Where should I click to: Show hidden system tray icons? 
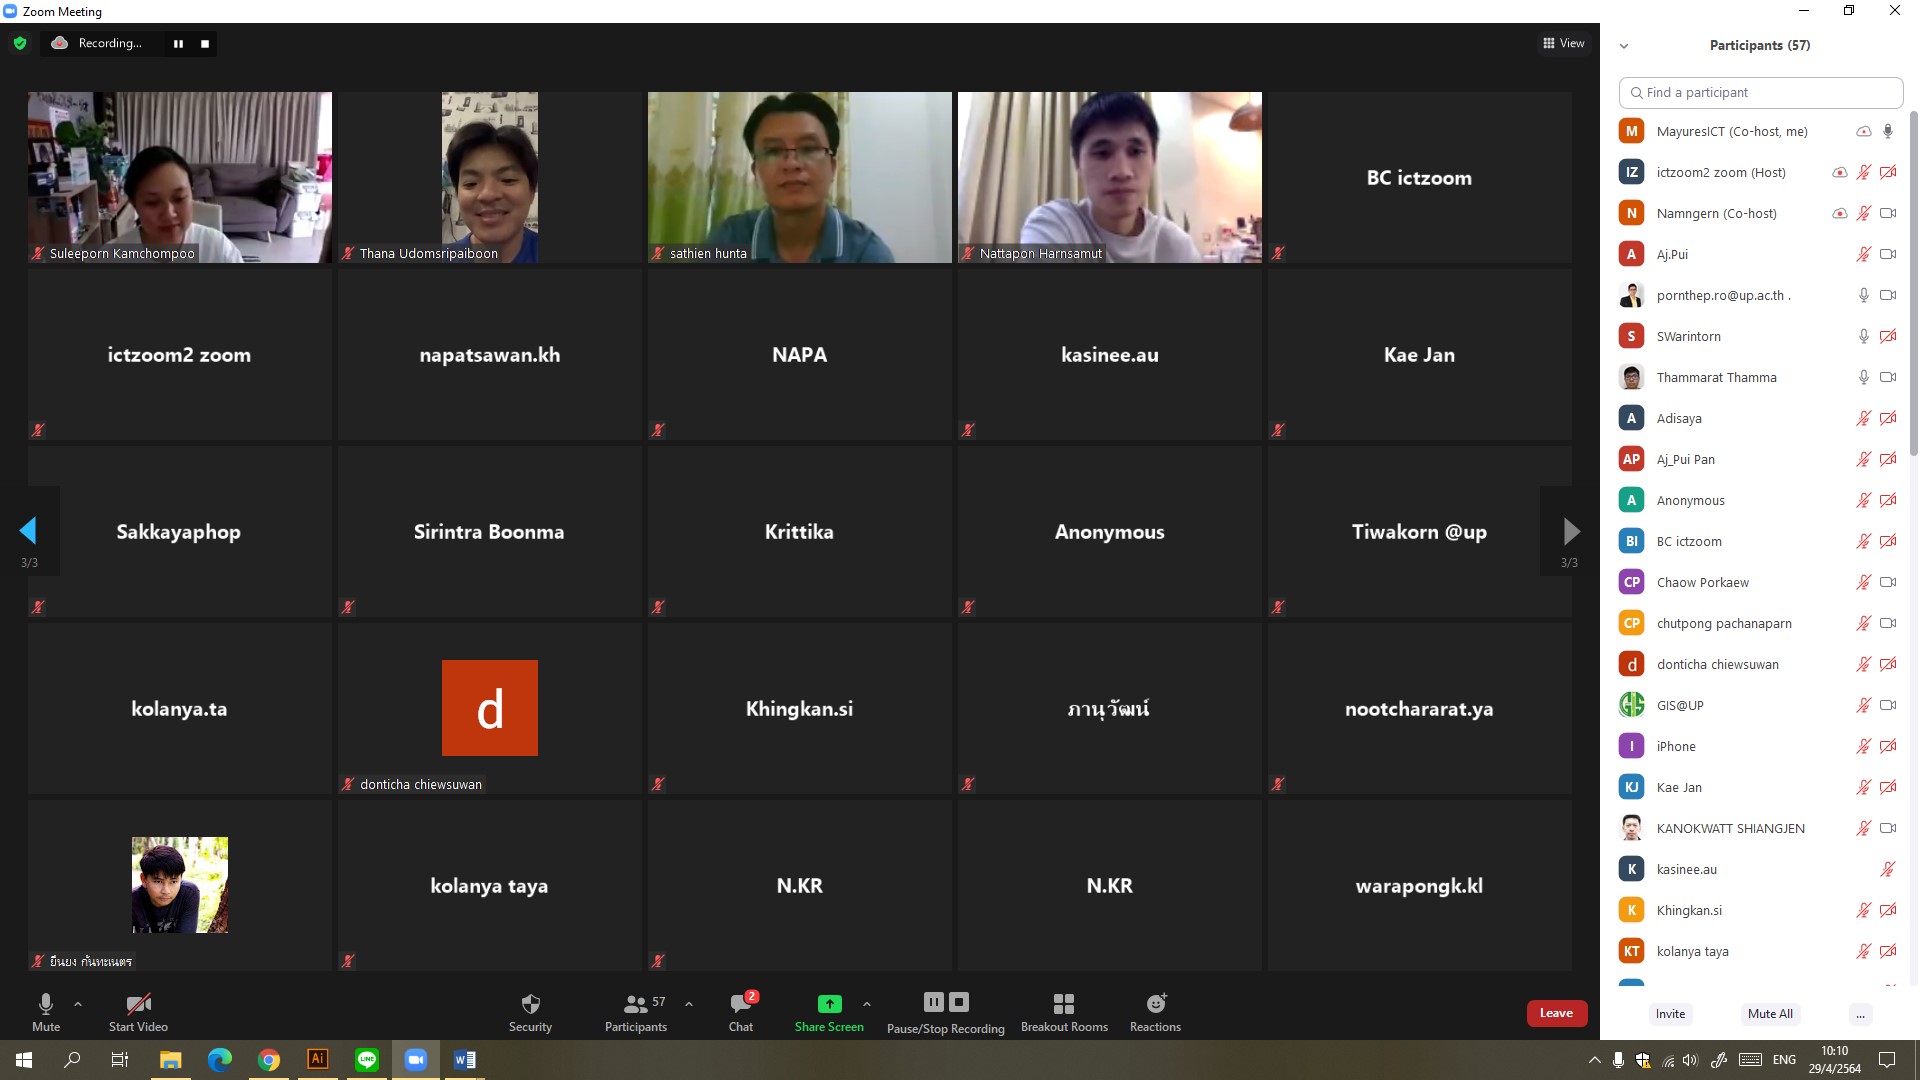pyautogui.click(x=1594, y=1060)
